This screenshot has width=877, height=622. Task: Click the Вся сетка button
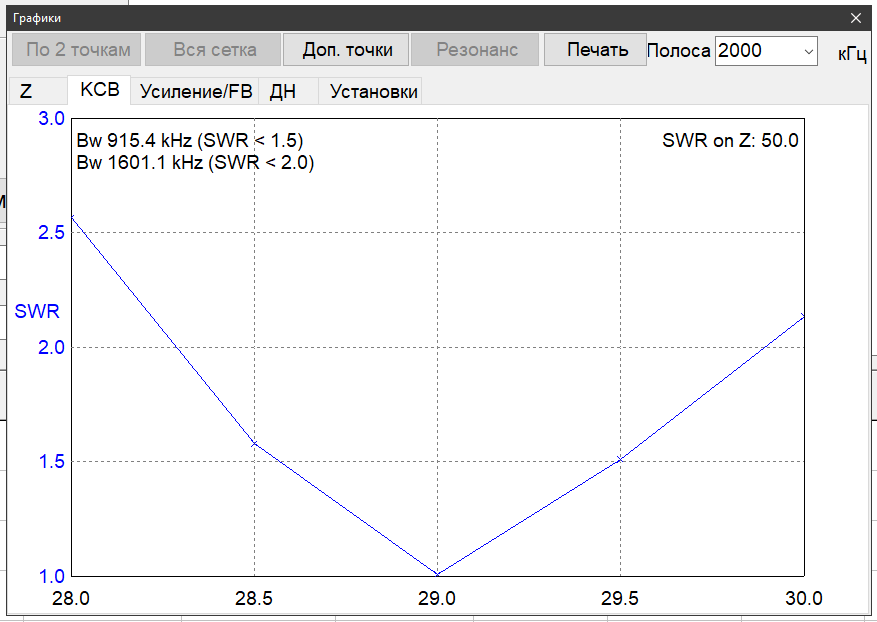[214, 50]
